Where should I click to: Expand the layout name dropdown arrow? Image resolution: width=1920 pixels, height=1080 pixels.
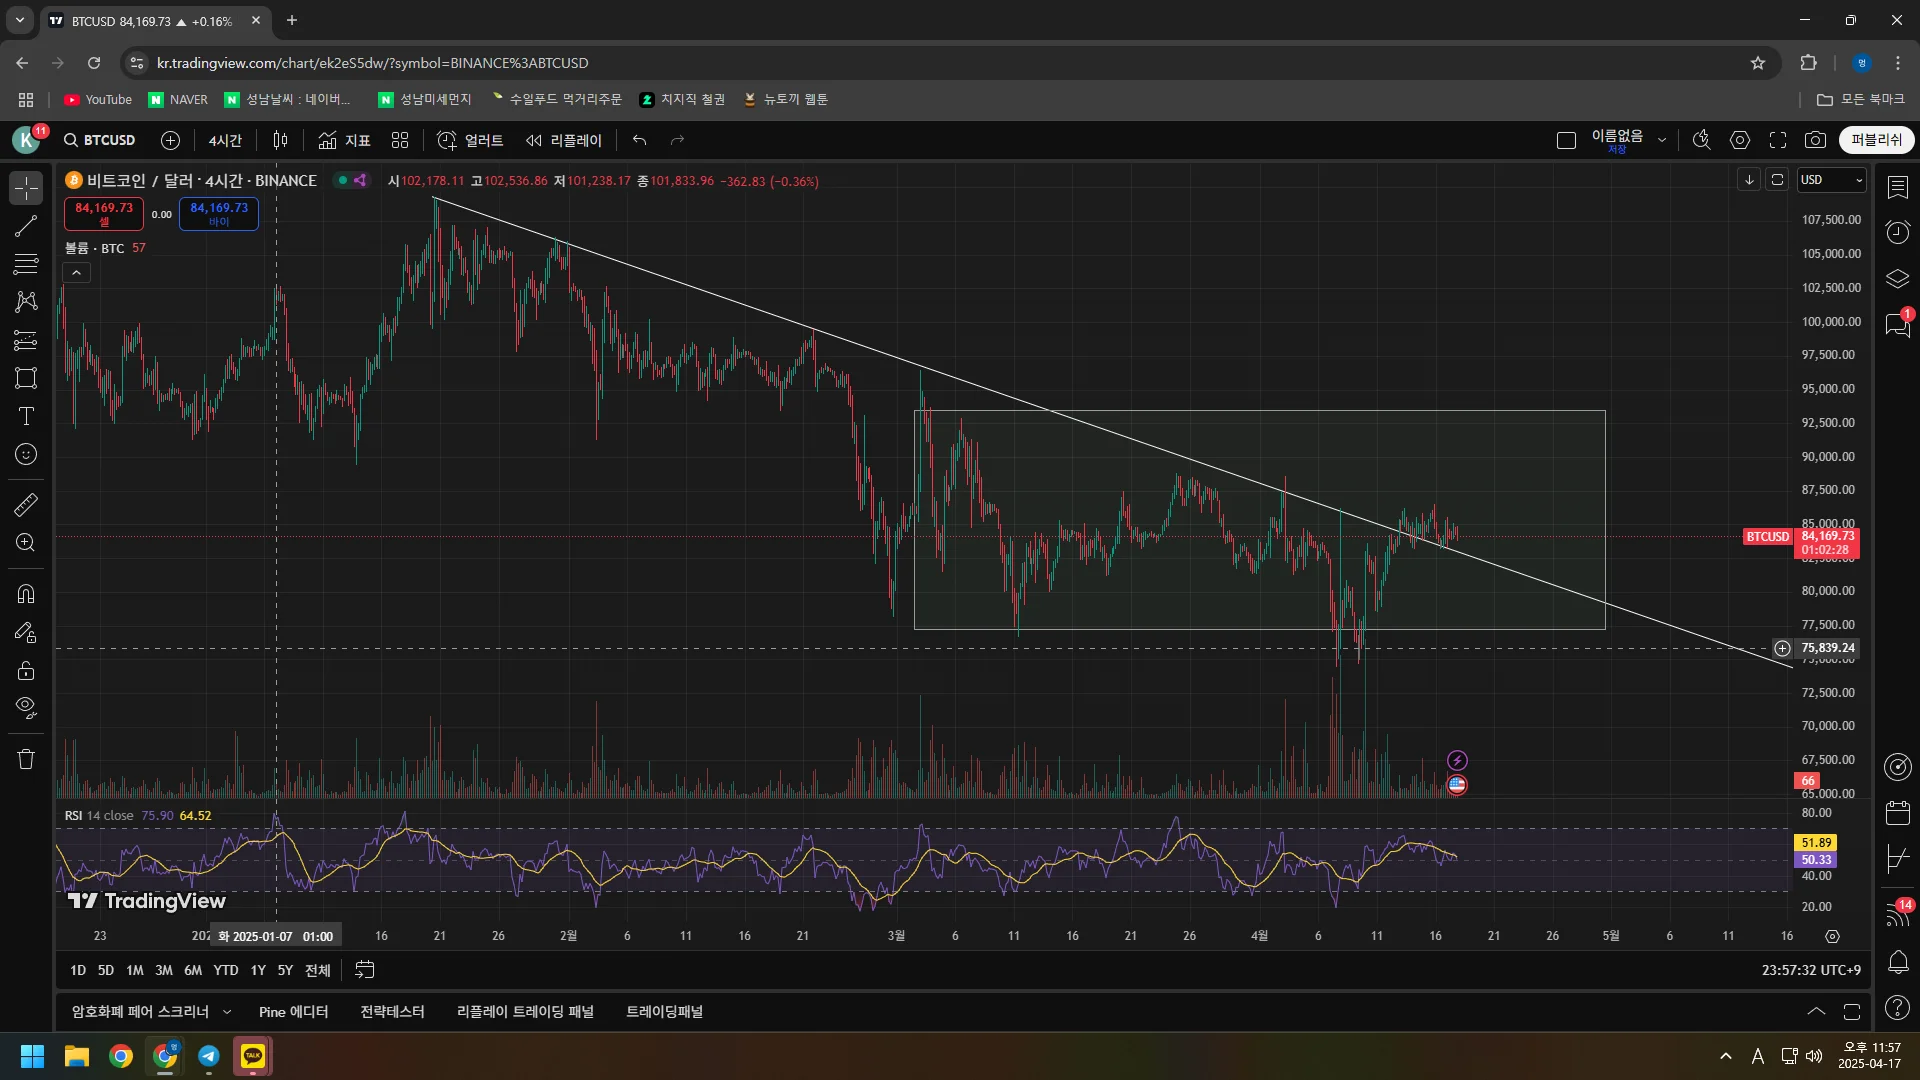[x=1662, y=140]
